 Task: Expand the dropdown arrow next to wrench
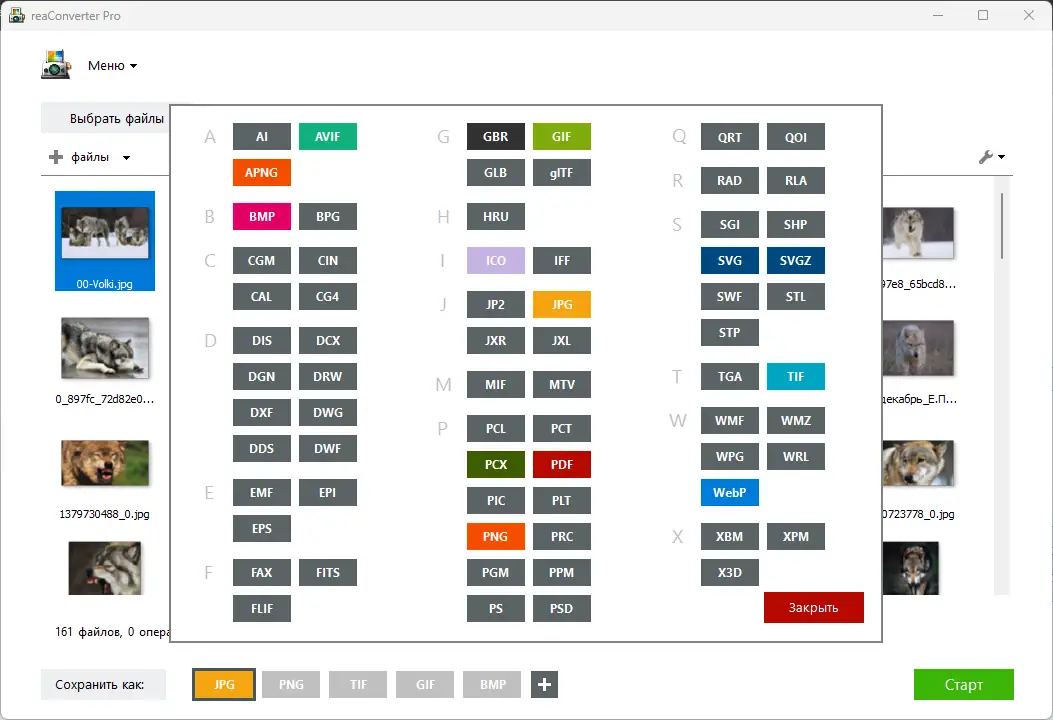point(1001,157)
